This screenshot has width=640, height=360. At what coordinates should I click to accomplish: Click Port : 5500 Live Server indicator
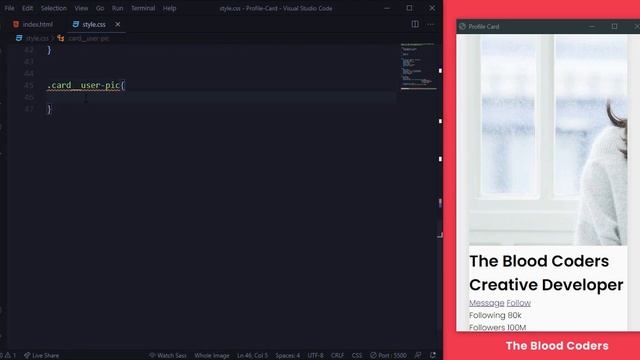tap(388, 356)
